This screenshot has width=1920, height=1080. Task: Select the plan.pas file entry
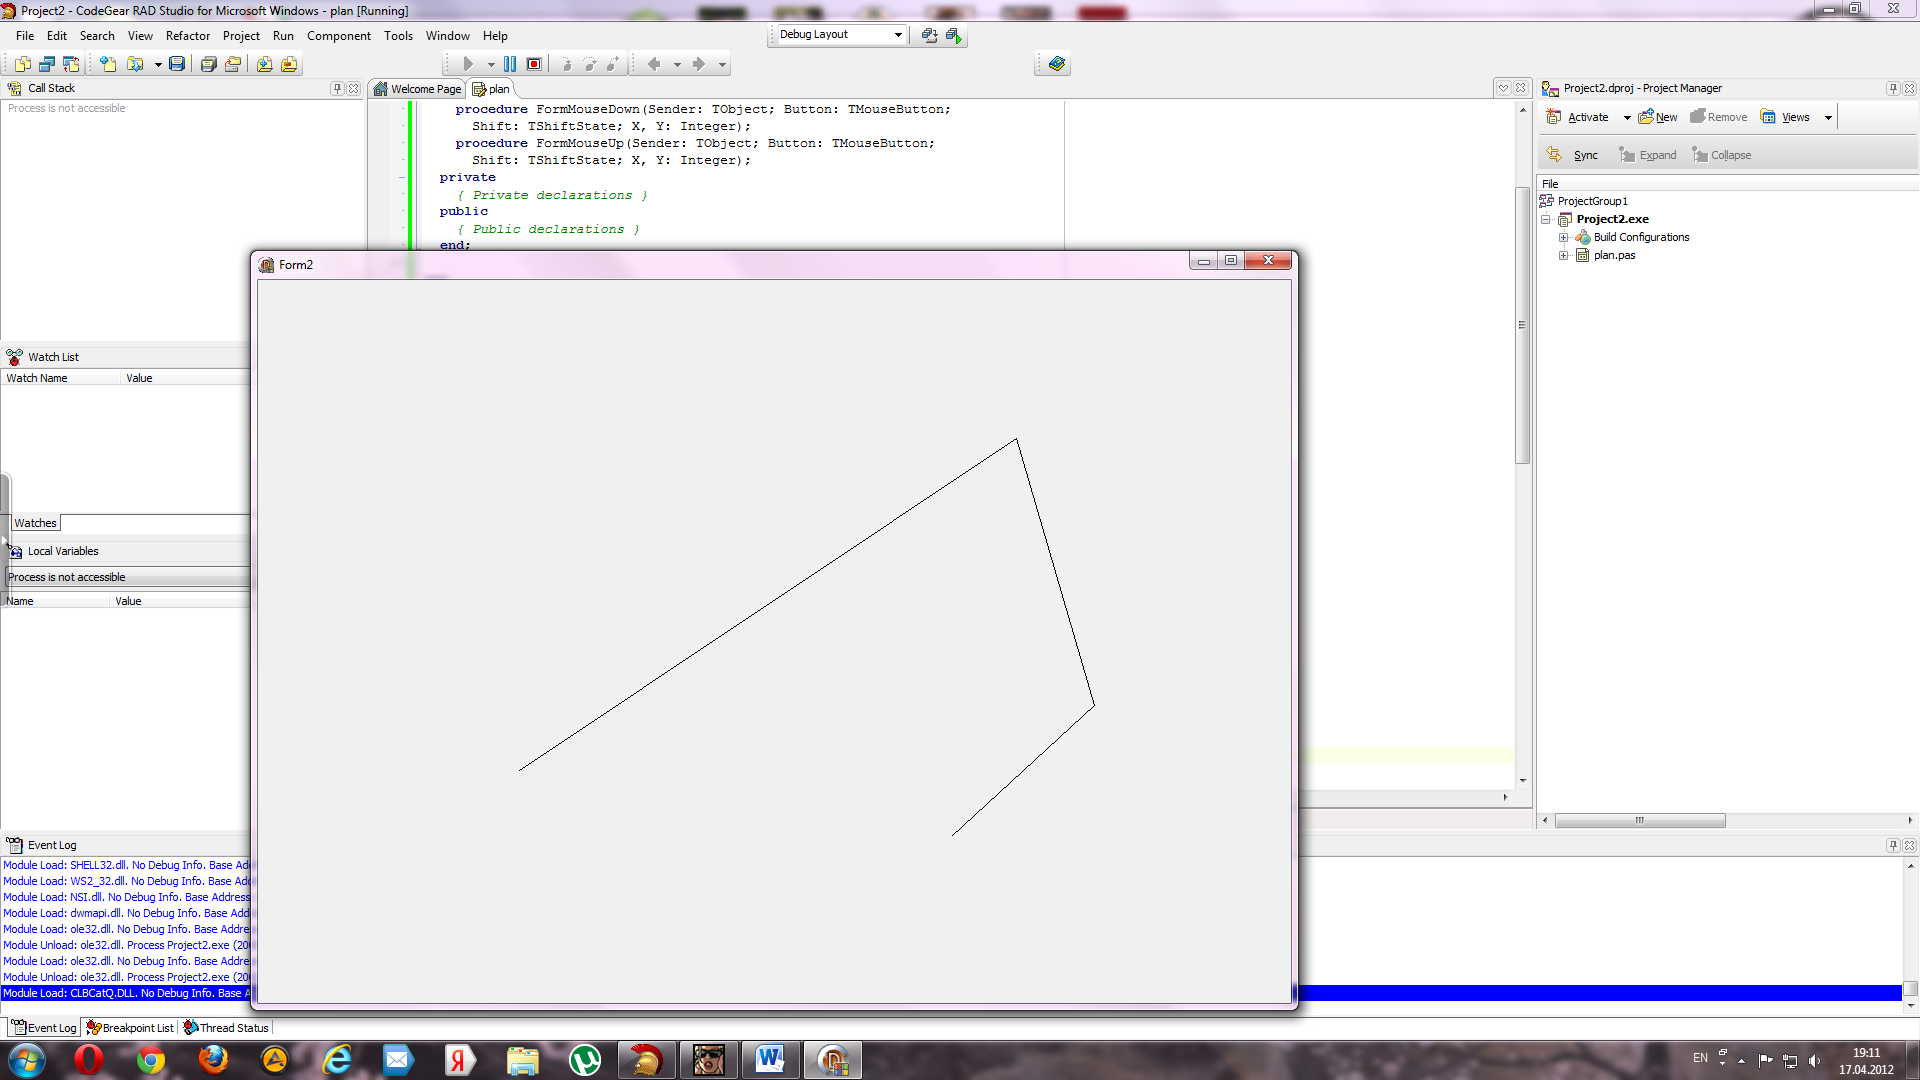tap(1614, 255)
